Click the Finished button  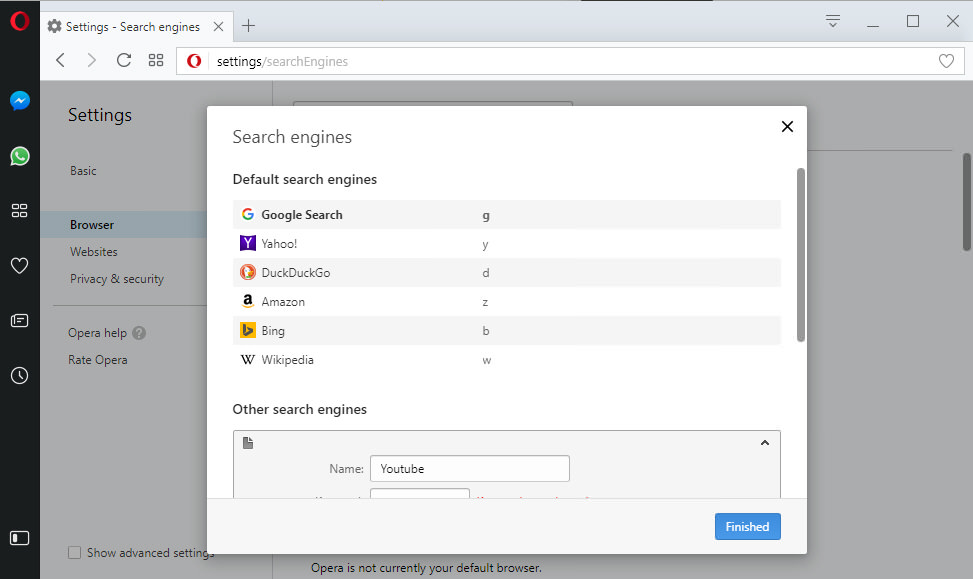point(747,526)
